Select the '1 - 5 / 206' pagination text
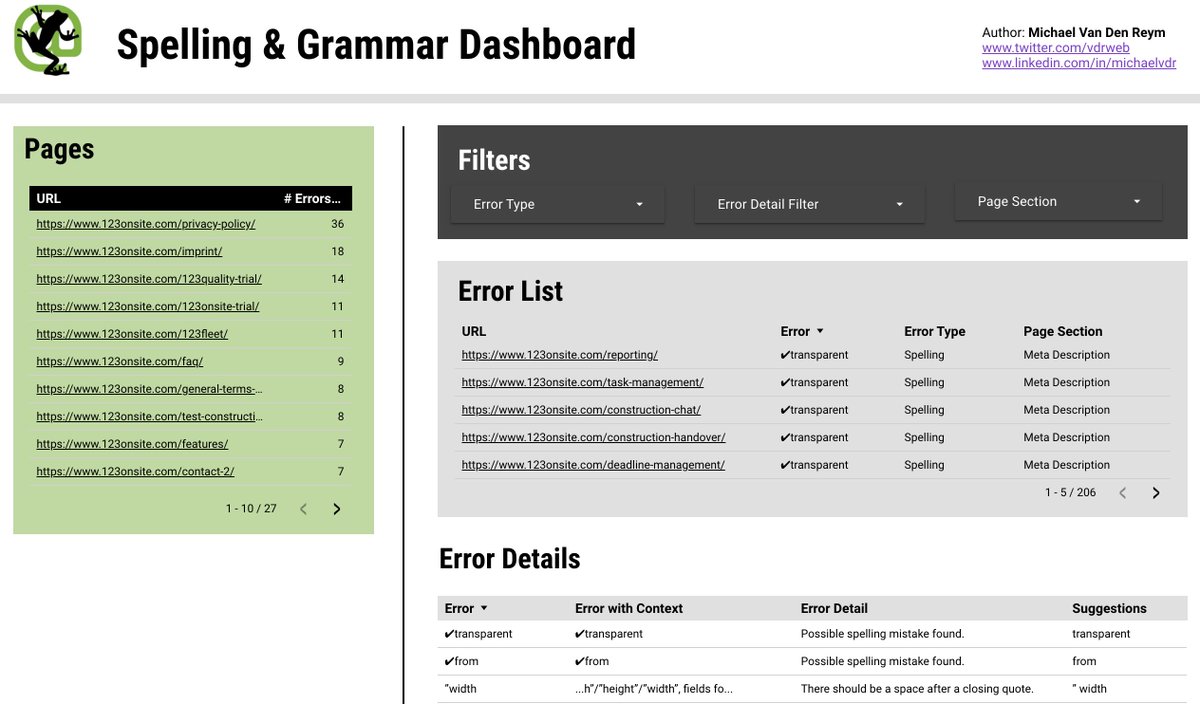Image resolution: width=1200 pixels, height=704 pixels. click(1070, 493)
